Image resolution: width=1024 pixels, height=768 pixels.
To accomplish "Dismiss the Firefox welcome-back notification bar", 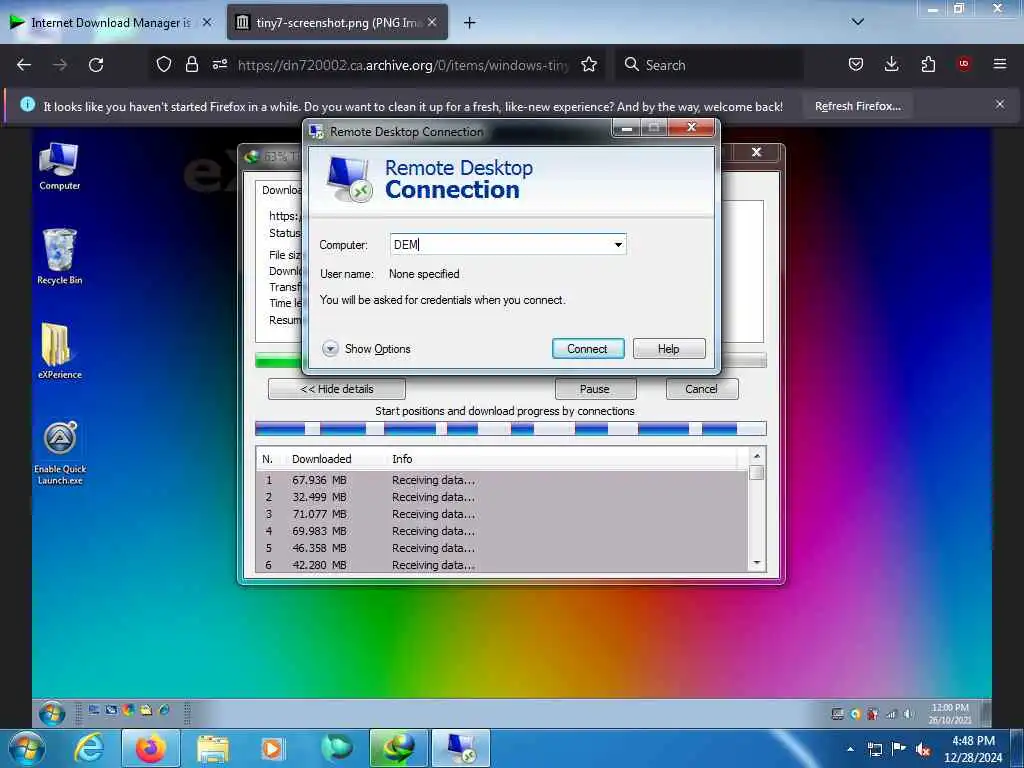I will (1000, 104).
